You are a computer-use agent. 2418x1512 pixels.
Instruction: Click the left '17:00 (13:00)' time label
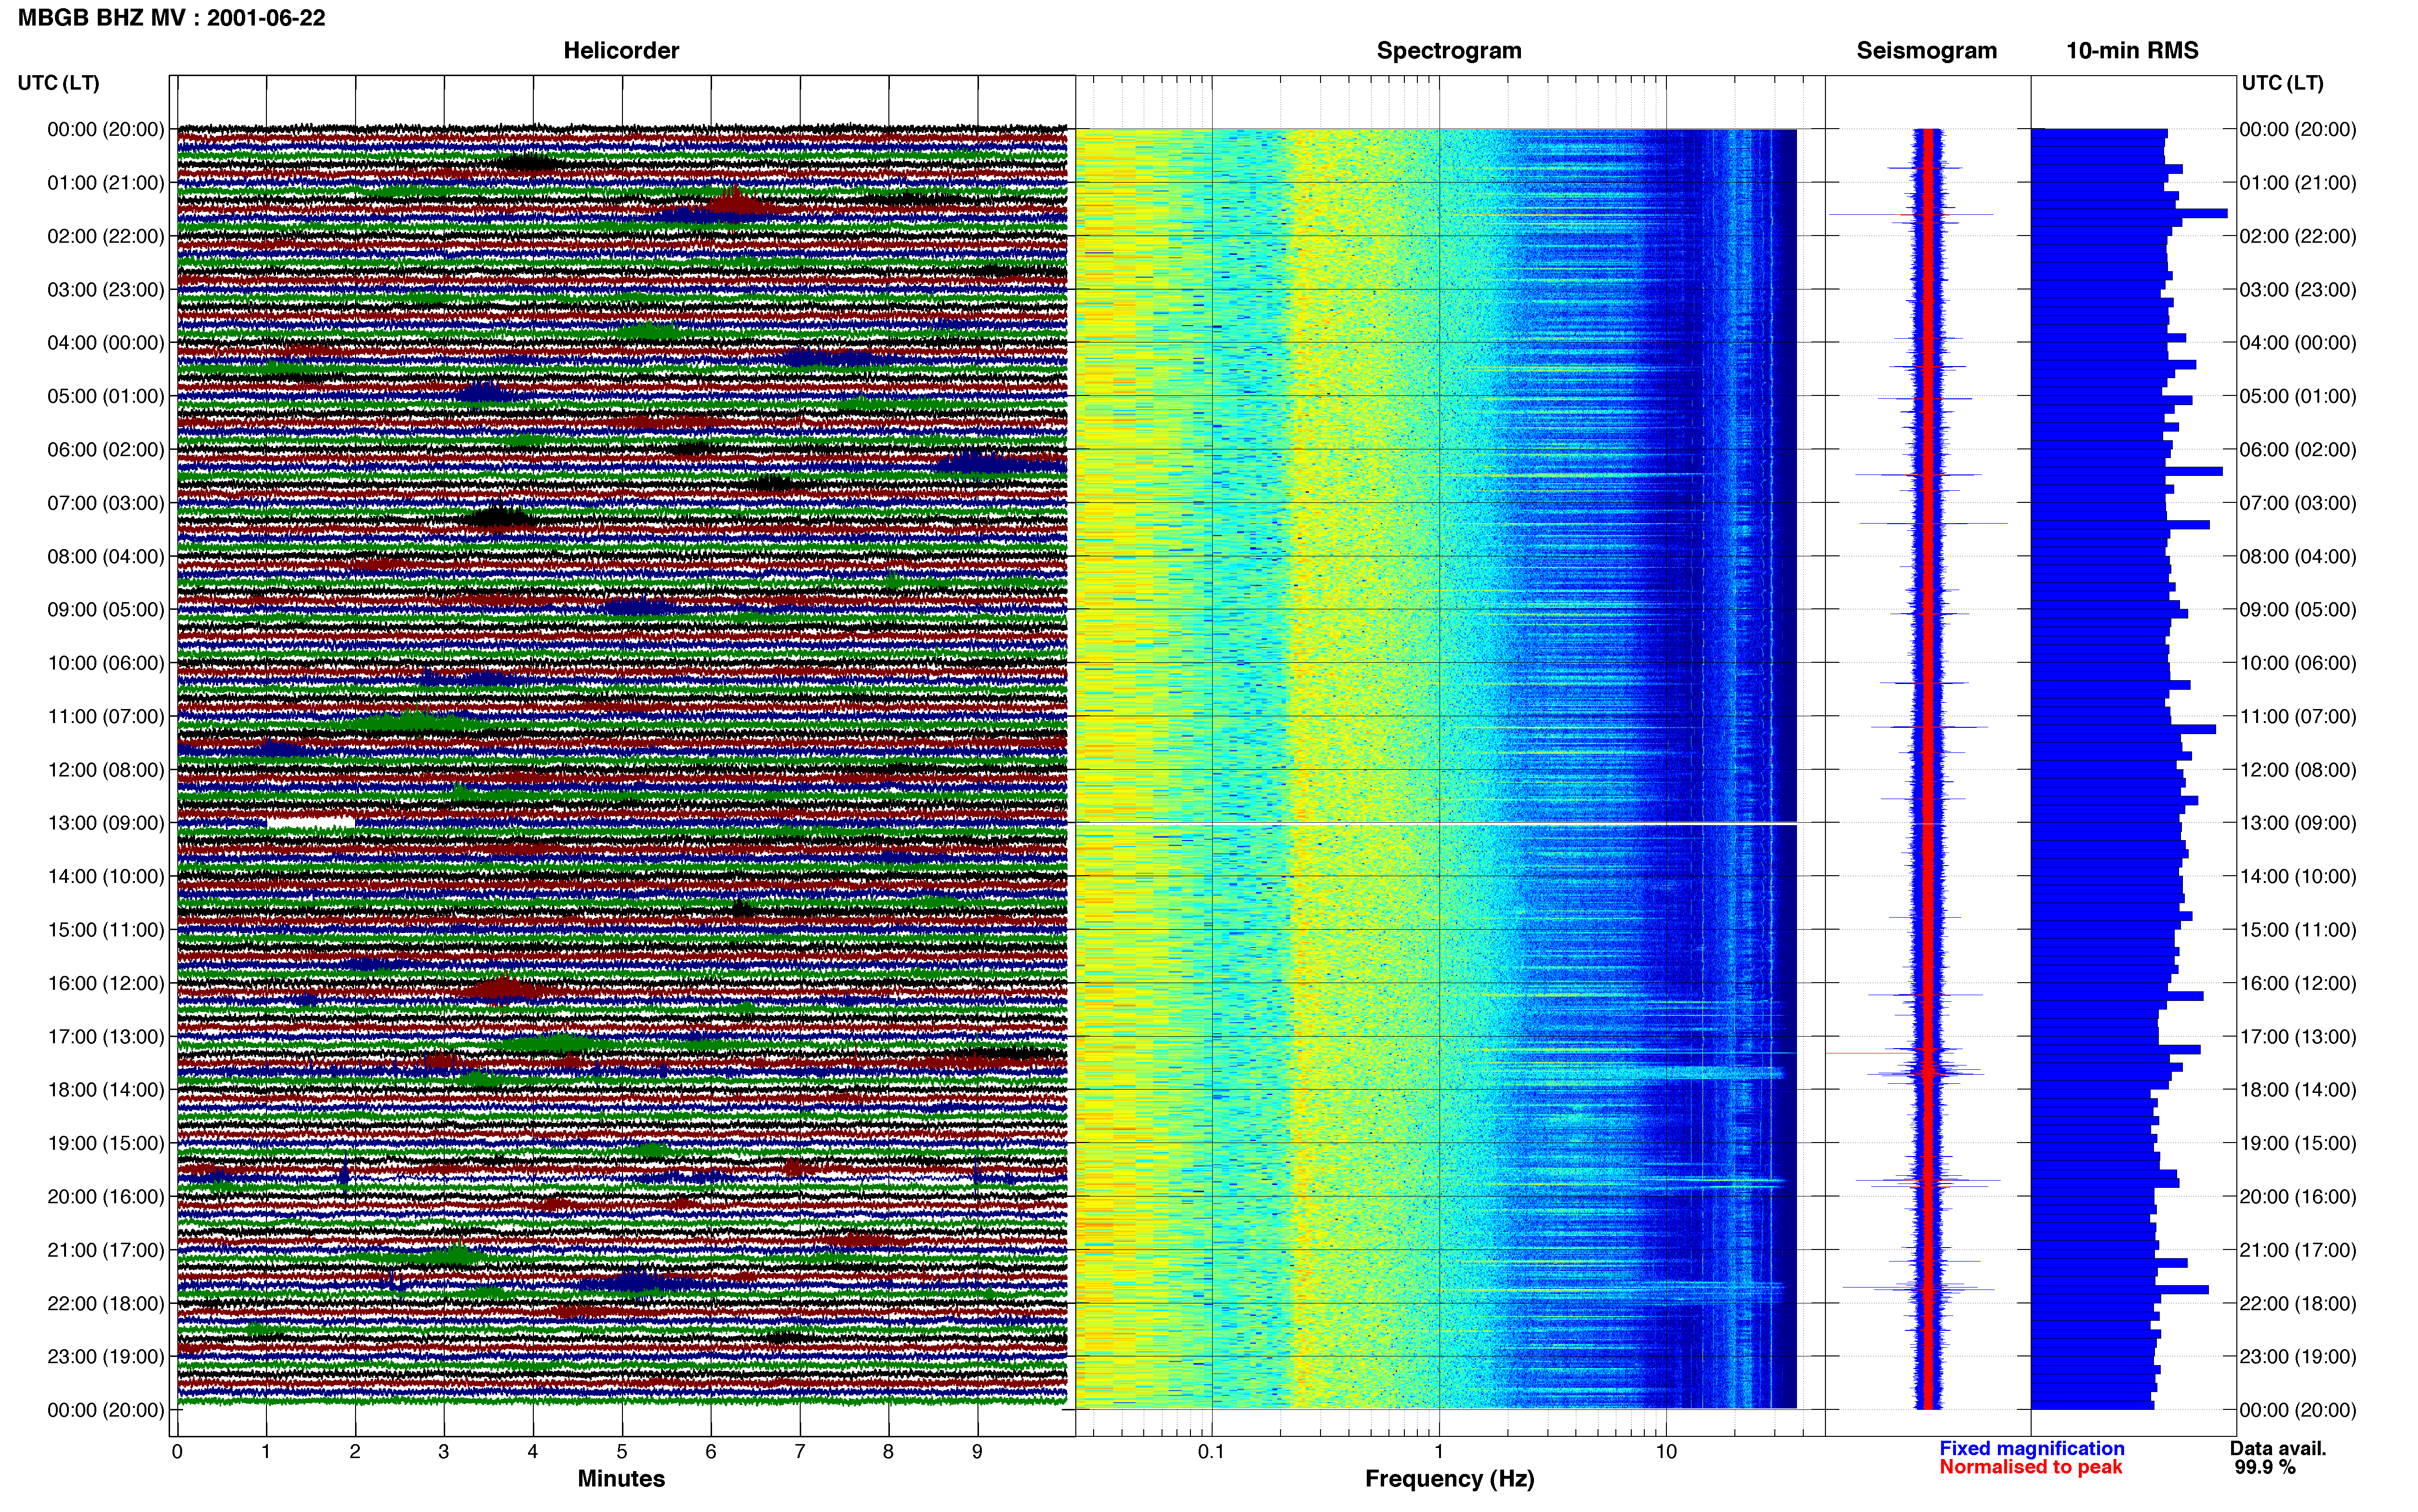point(106,1036)
